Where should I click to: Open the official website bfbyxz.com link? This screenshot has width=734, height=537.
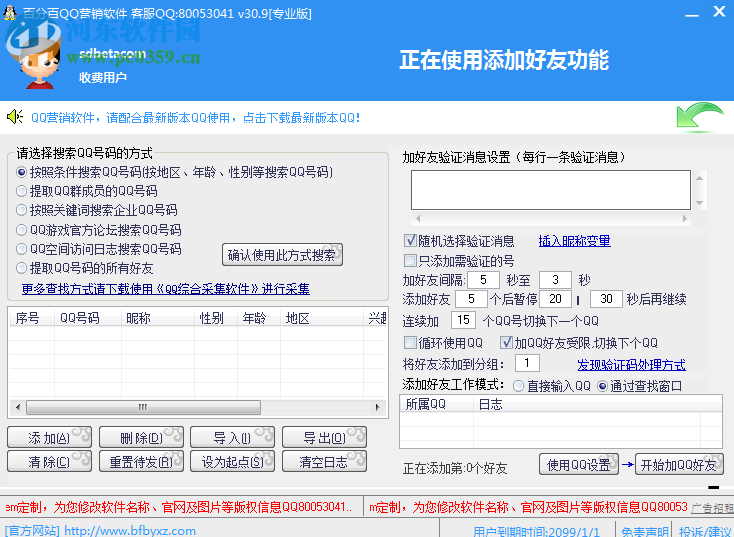130,530
